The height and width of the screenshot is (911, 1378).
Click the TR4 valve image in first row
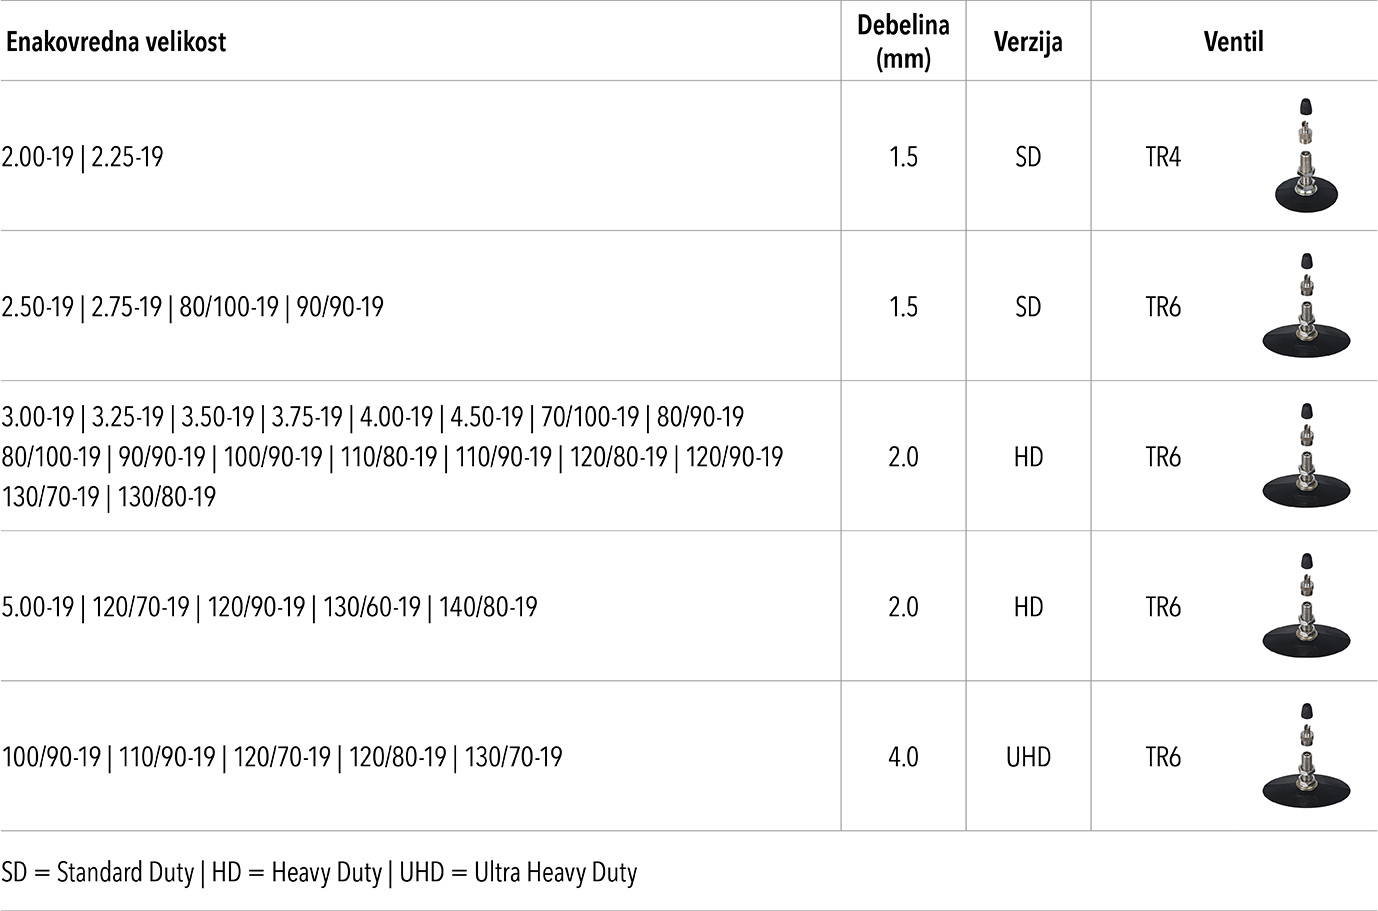(x=1306, y=155)
